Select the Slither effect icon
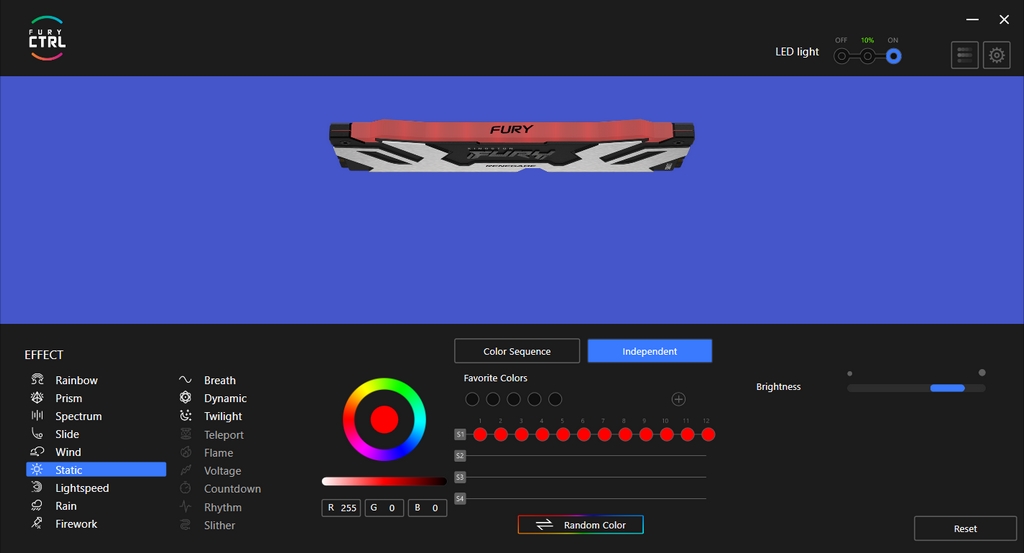This screenshot has height=553, width=1024. [185, 525]
